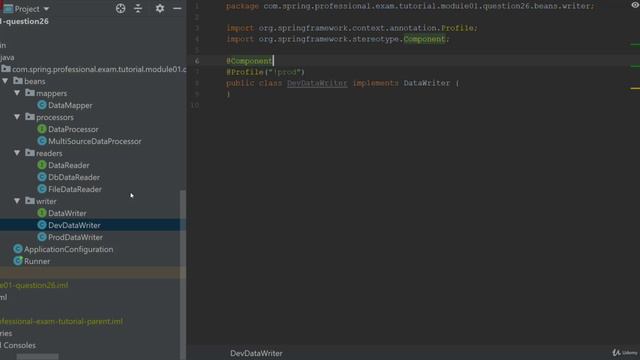Click DevDataWriter class name in code
The image size is (640, 360).
pos(317,83)
